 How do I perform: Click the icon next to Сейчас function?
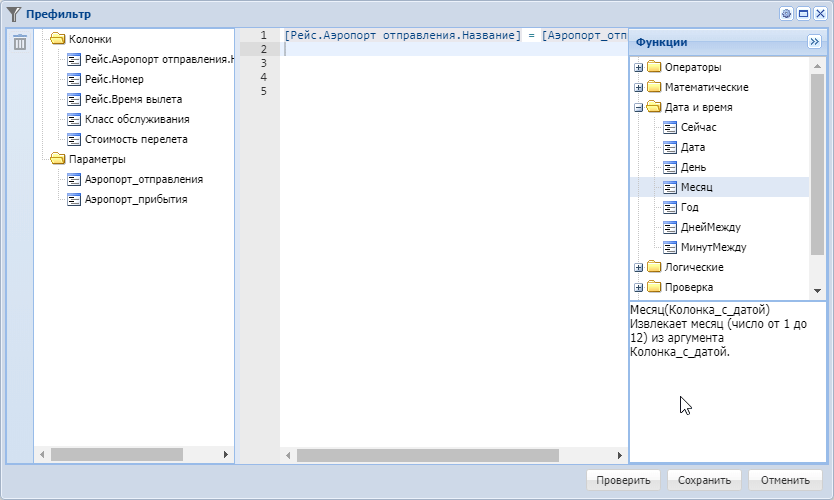pyautogui.click(x=671, y=127)
